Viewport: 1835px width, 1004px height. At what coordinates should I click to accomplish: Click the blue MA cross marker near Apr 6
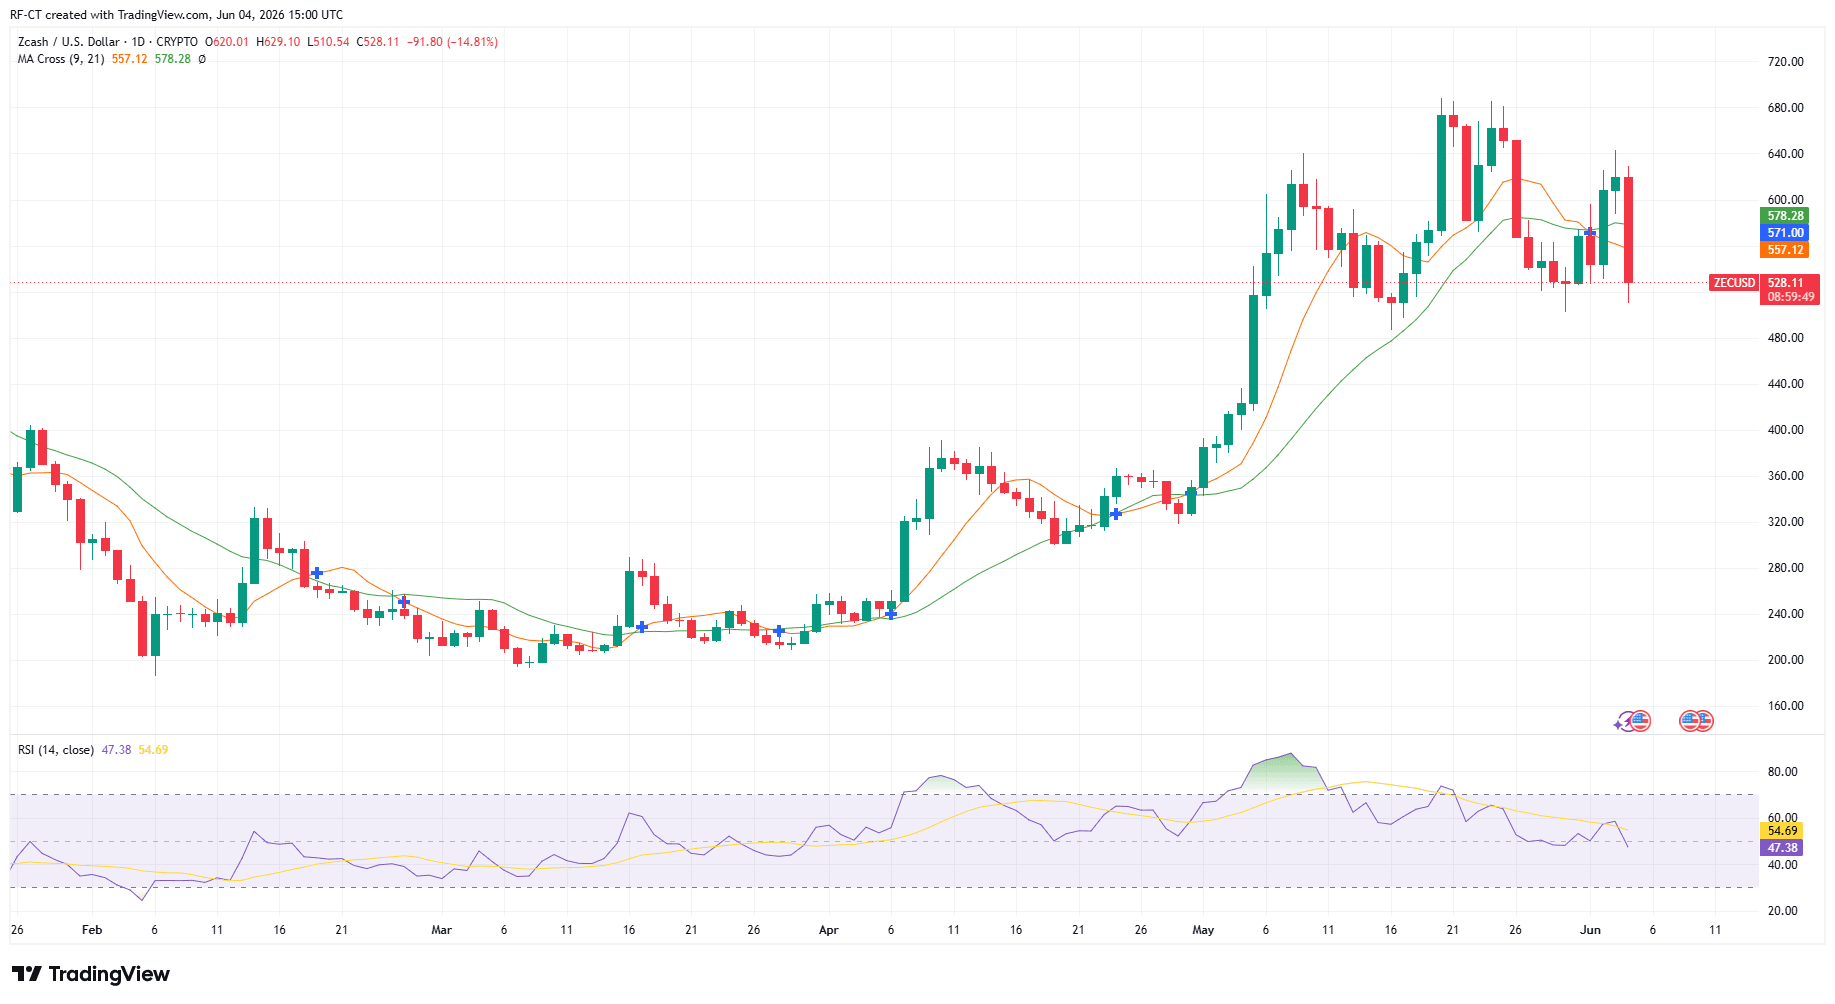pos(891,613)
